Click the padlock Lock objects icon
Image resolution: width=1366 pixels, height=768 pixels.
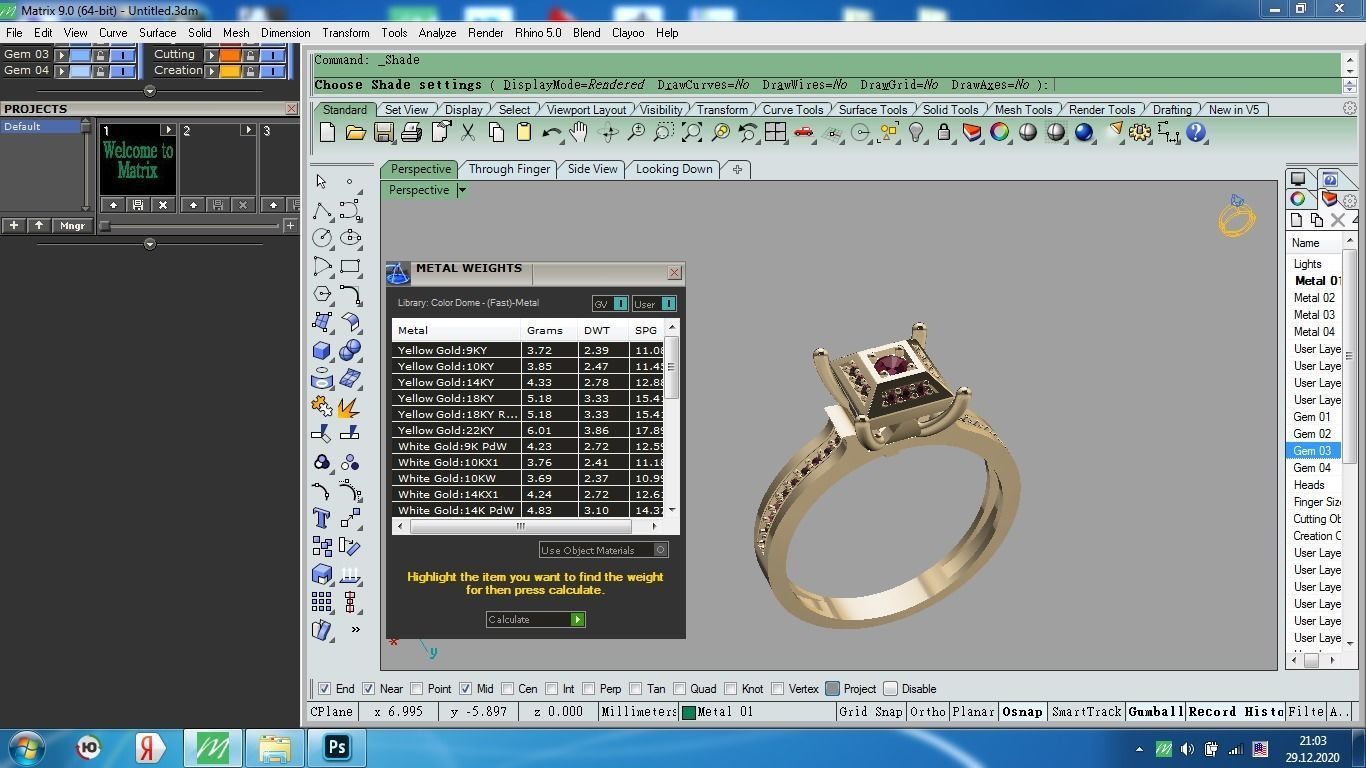tap(943, 132)
